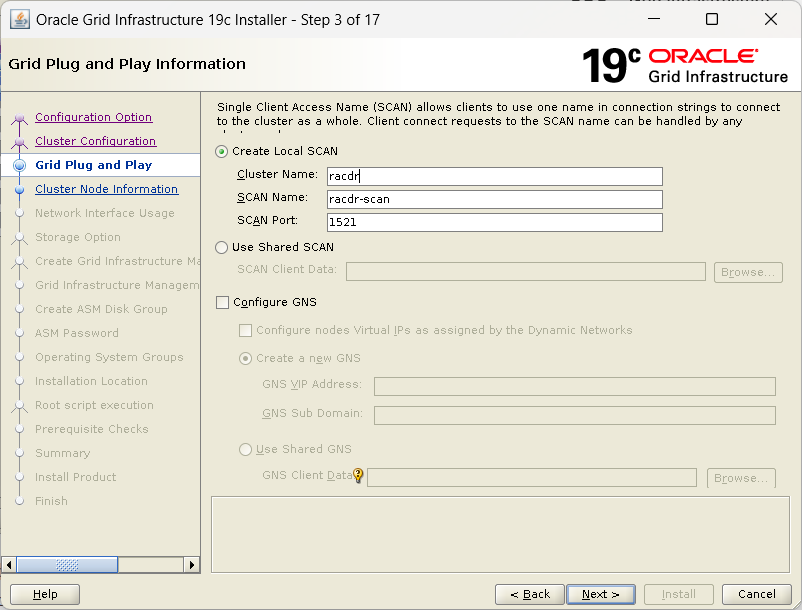The height and width of the screenshot is (610, 802).
Task: Click the Finish step in sidebar
Action: pyautogui.click(x=51, y=502)
